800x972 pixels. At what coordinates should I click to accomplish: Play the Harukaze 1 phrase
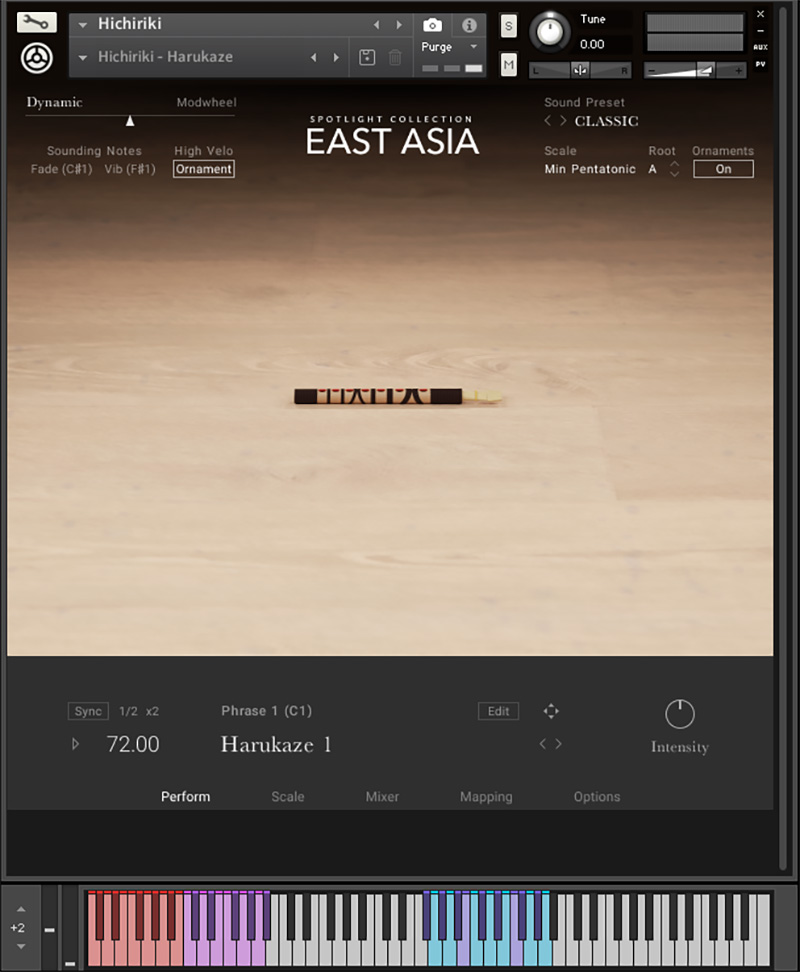click(x=76, y=744)
